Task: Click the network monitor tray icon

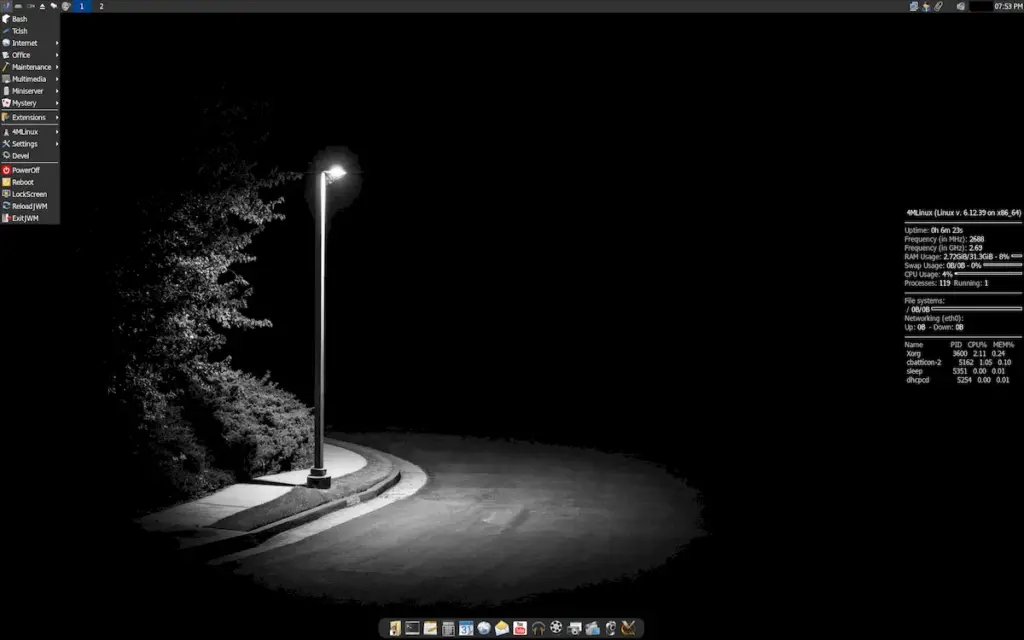Action: coord(914,6)
